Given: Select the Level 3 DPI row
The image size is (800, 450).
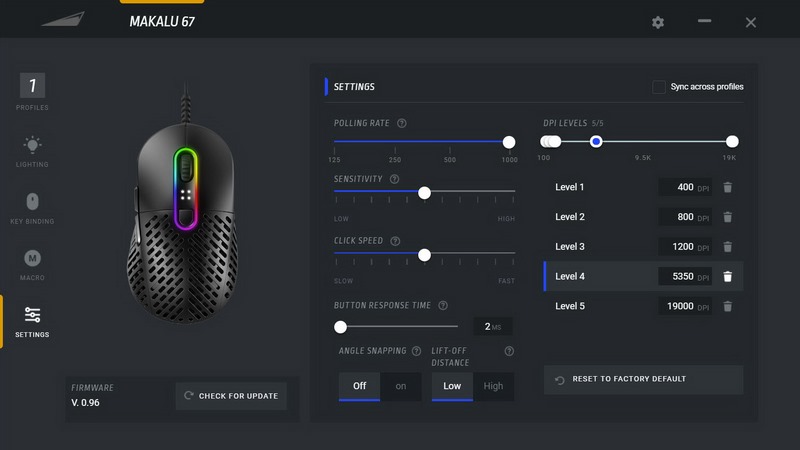Looking at the screenshot, I should (643, 246).
